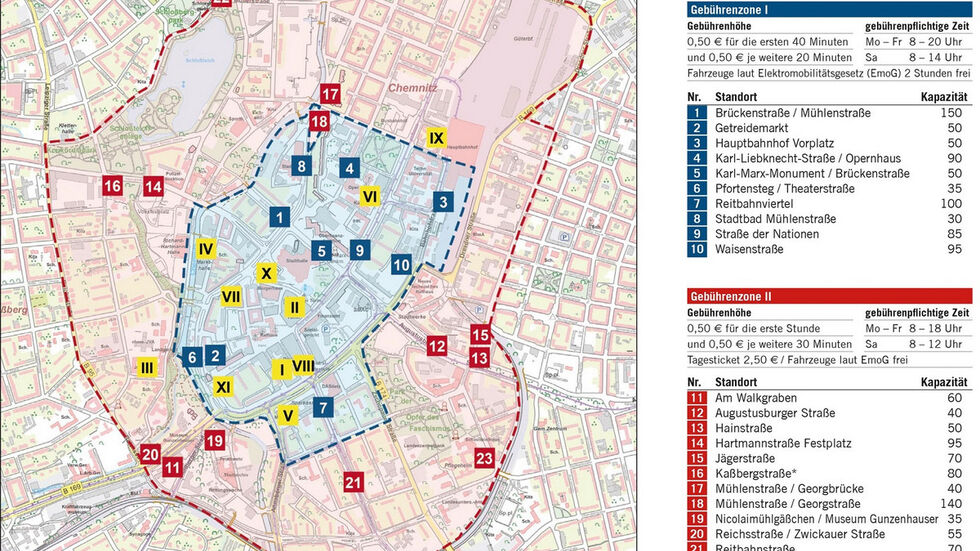Click red marker 21 on the map
The width and height of the screenshot is (980, 551).
point(352,483)
